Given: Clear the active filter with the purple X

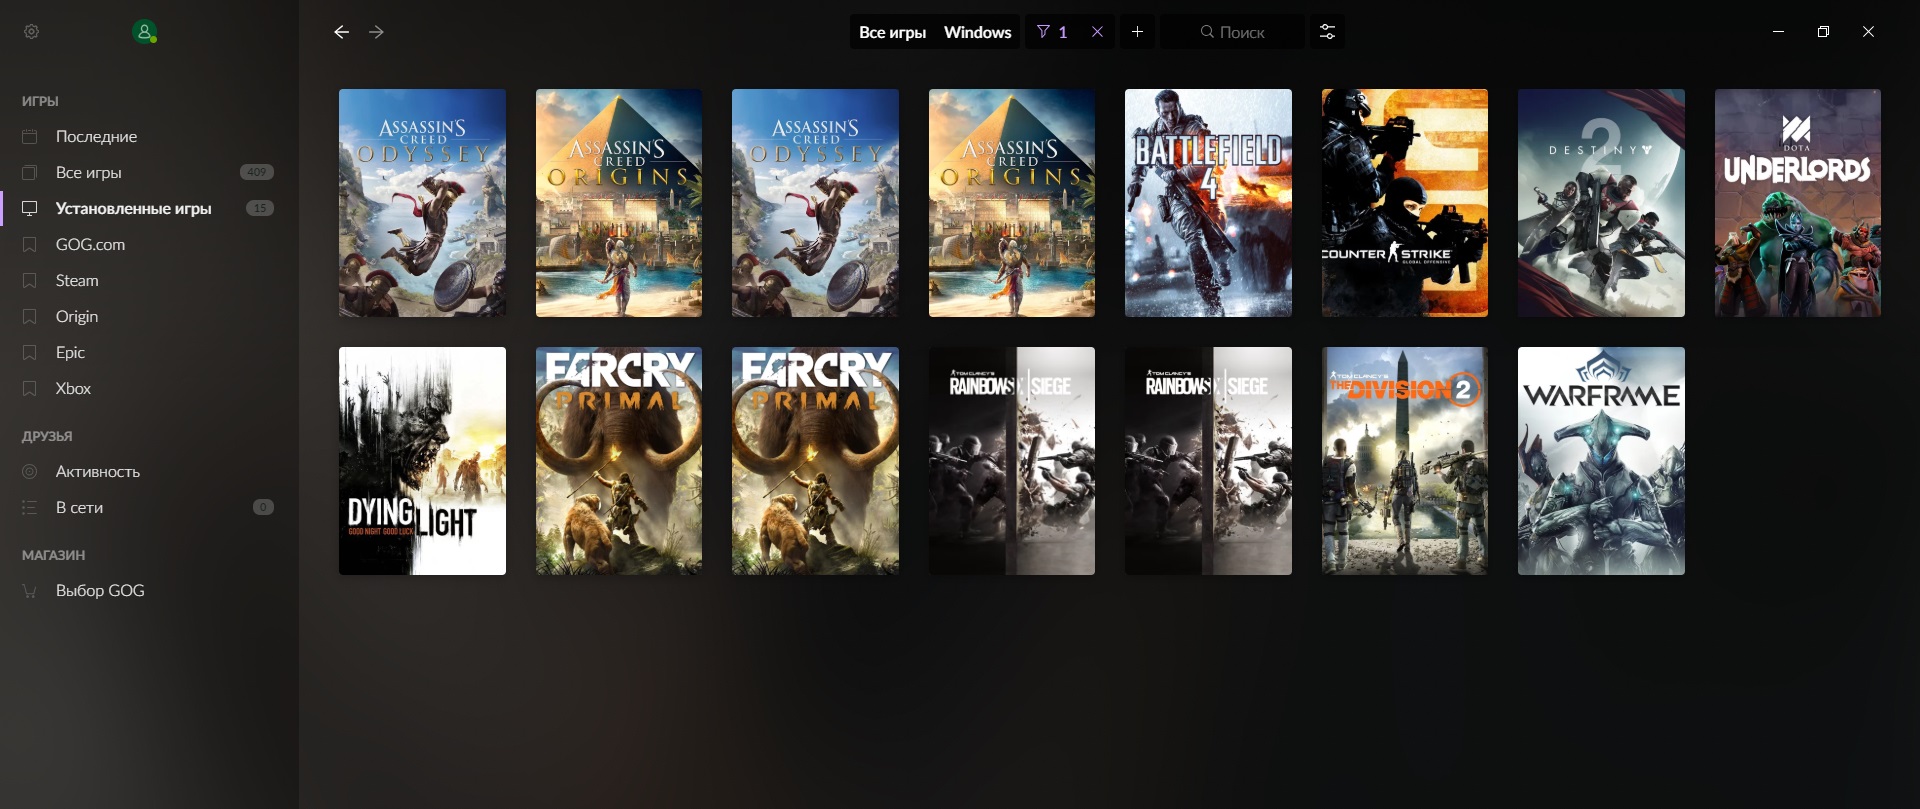Looking at the screenshot, I should tap(1097, 32).
